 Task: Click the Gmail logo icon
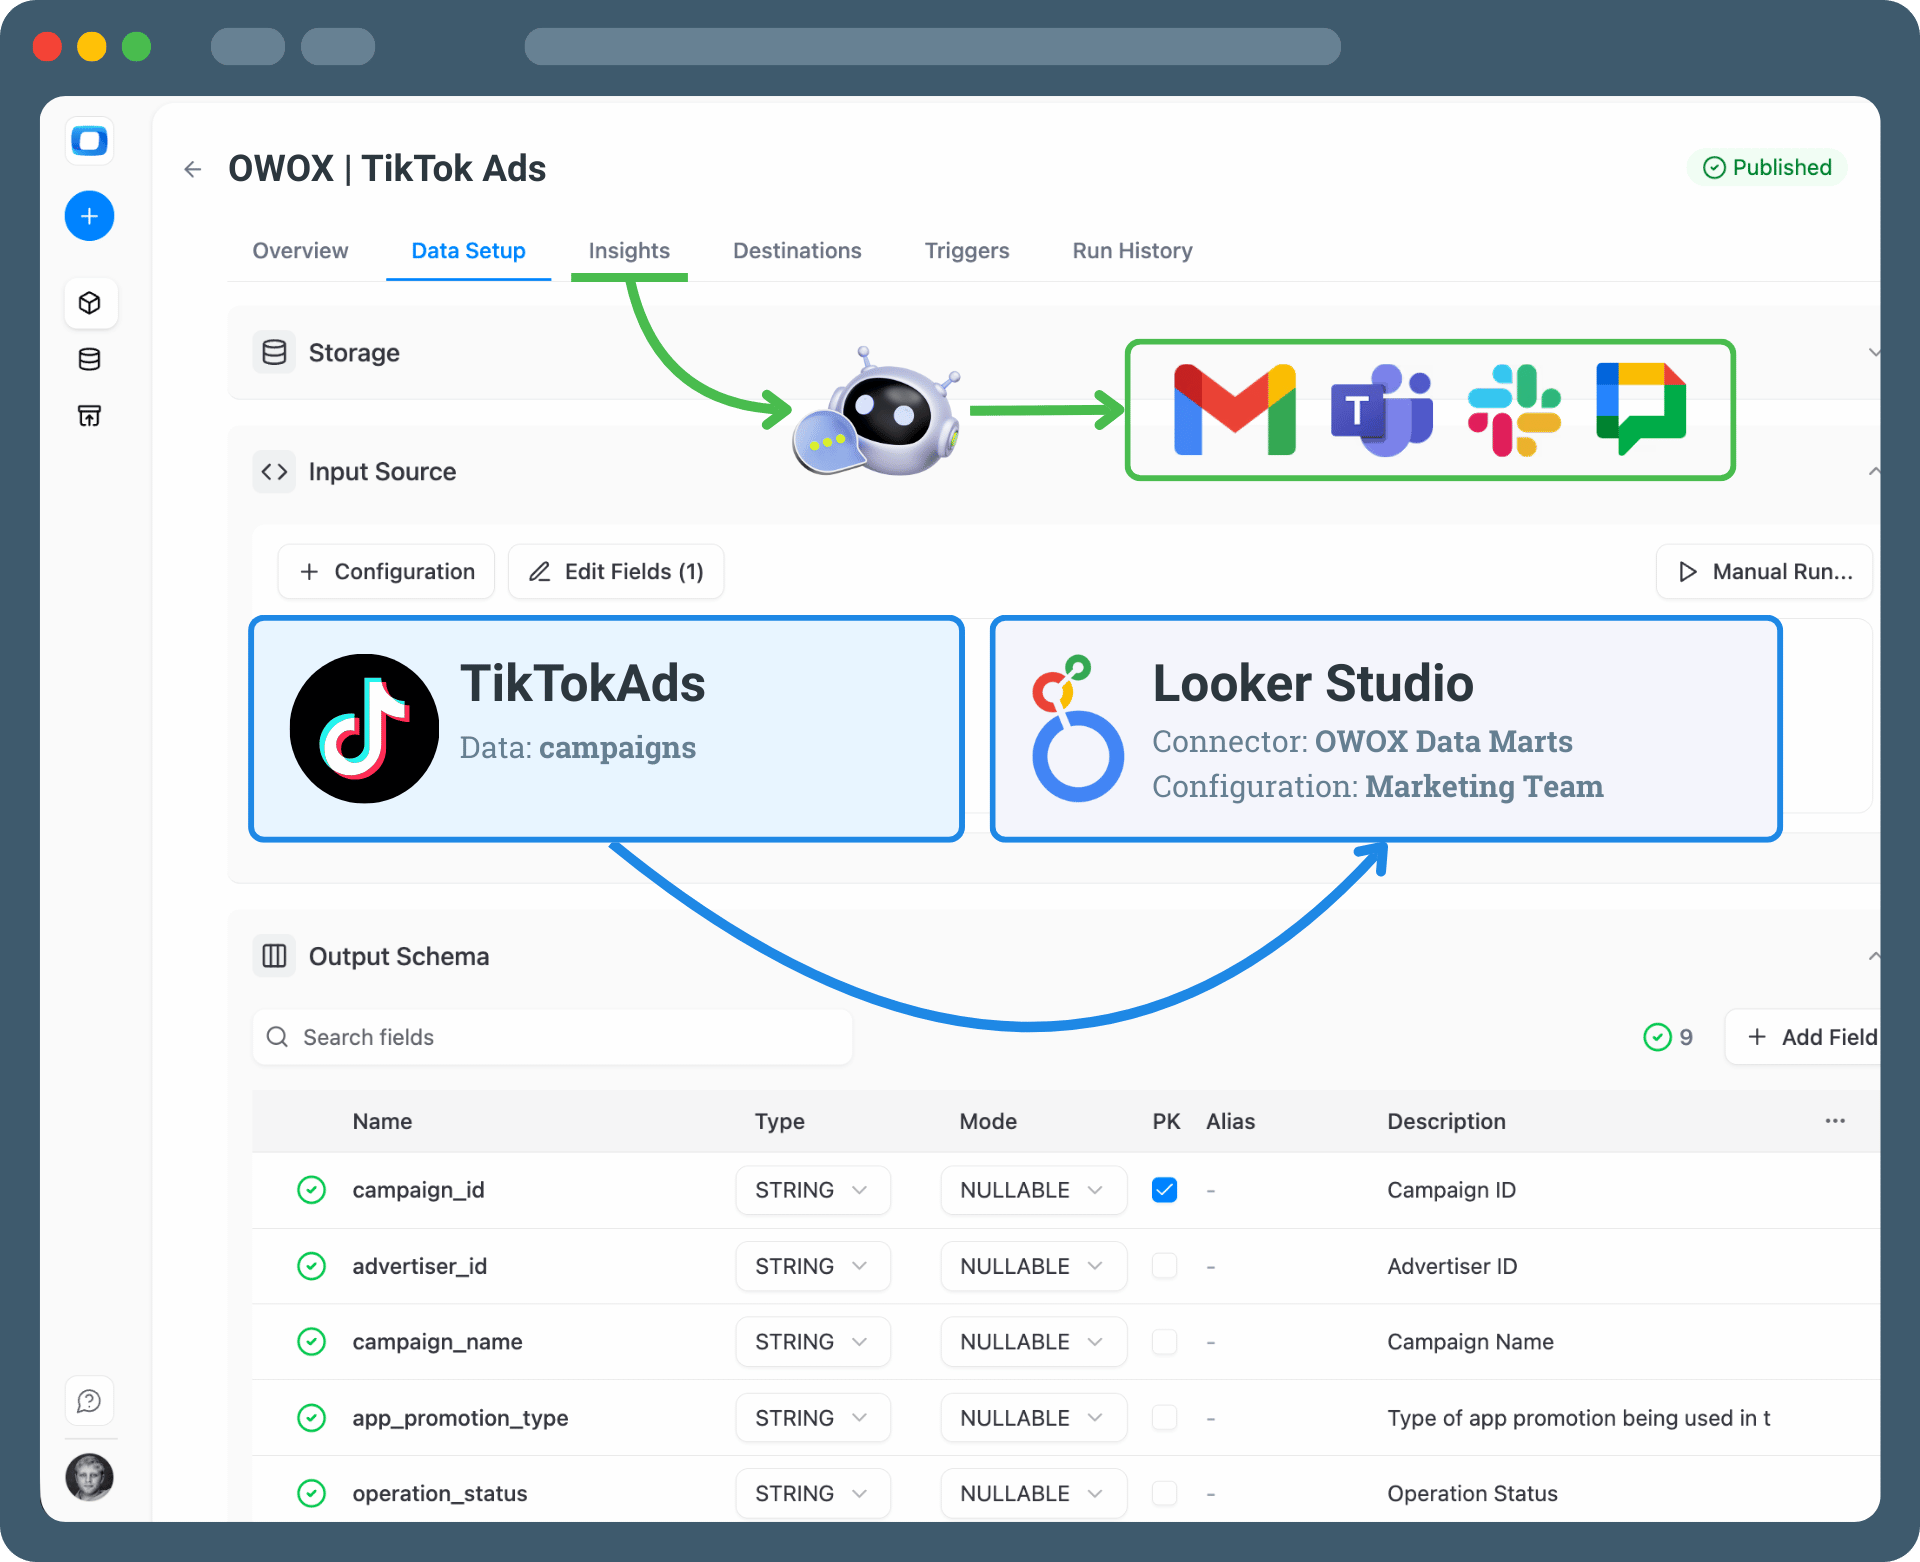(1234, 410)
